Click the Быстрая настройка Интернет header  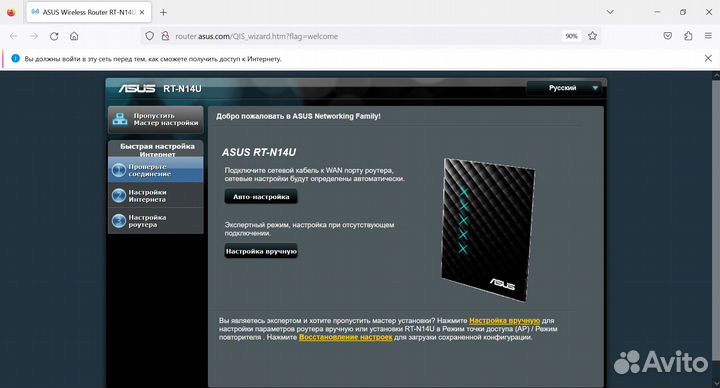point(157,150)
